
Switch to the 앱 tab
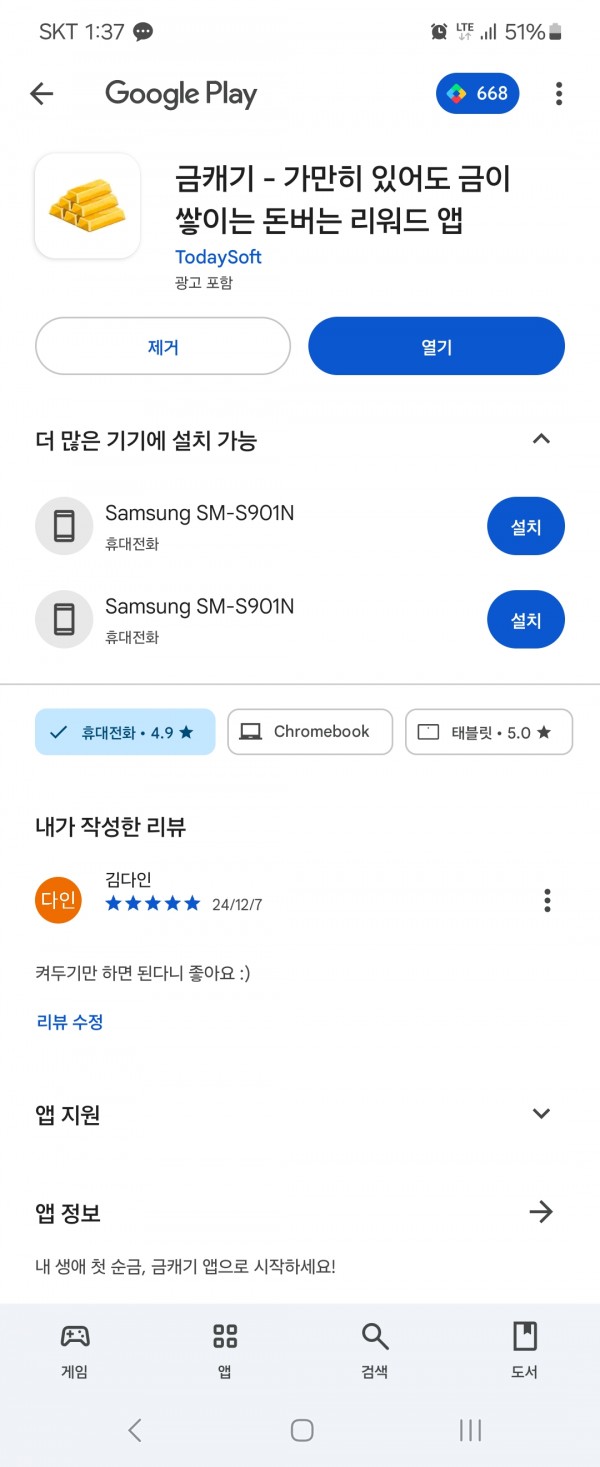click(x=225, y=1350)
